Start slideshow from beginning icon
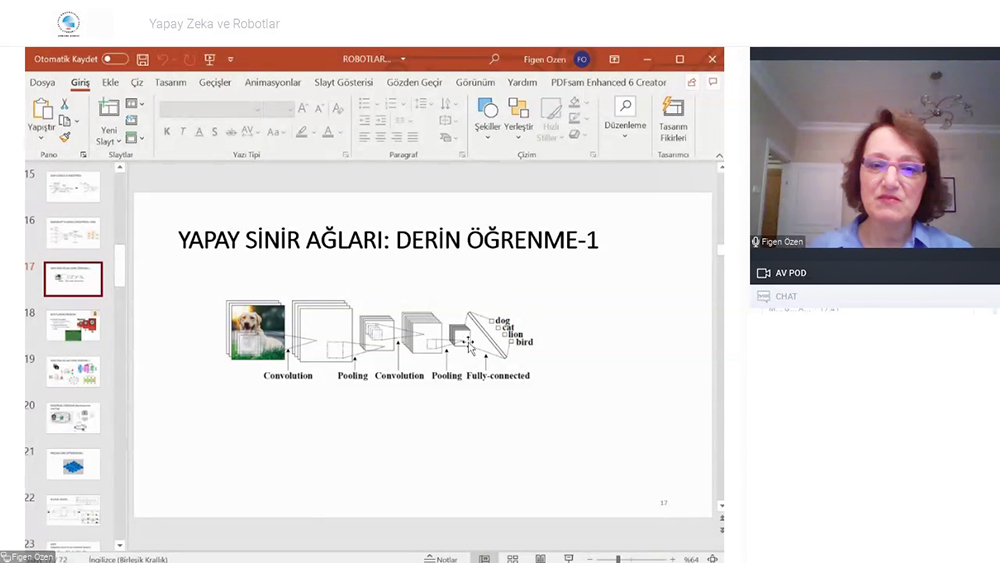The height and width of the screenshot is (563, 1000). tap(209, 59)
